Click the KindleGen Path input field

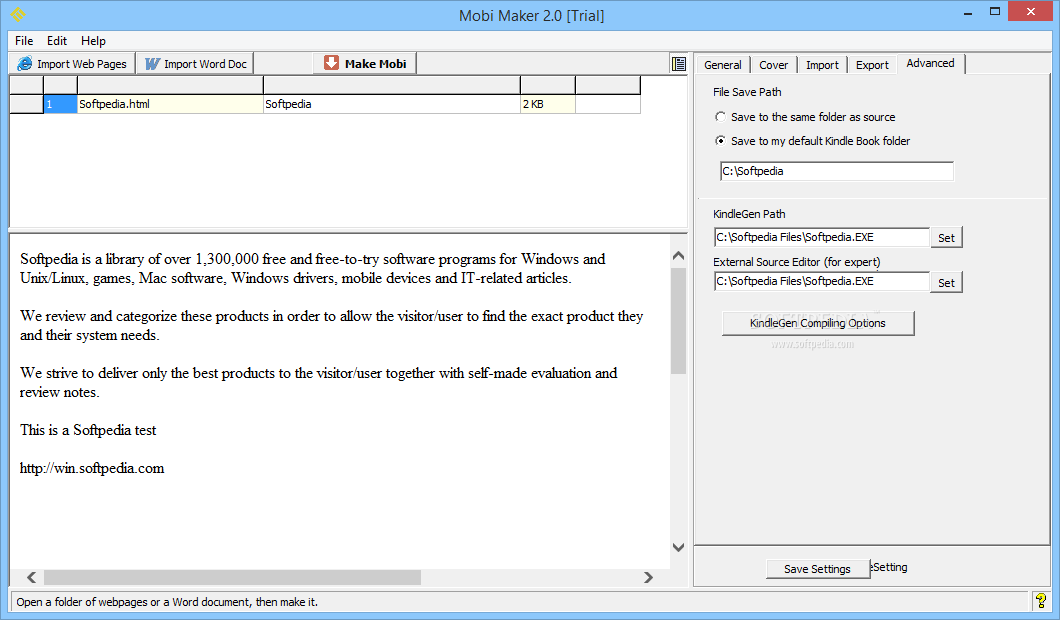(x=821, y=237)
